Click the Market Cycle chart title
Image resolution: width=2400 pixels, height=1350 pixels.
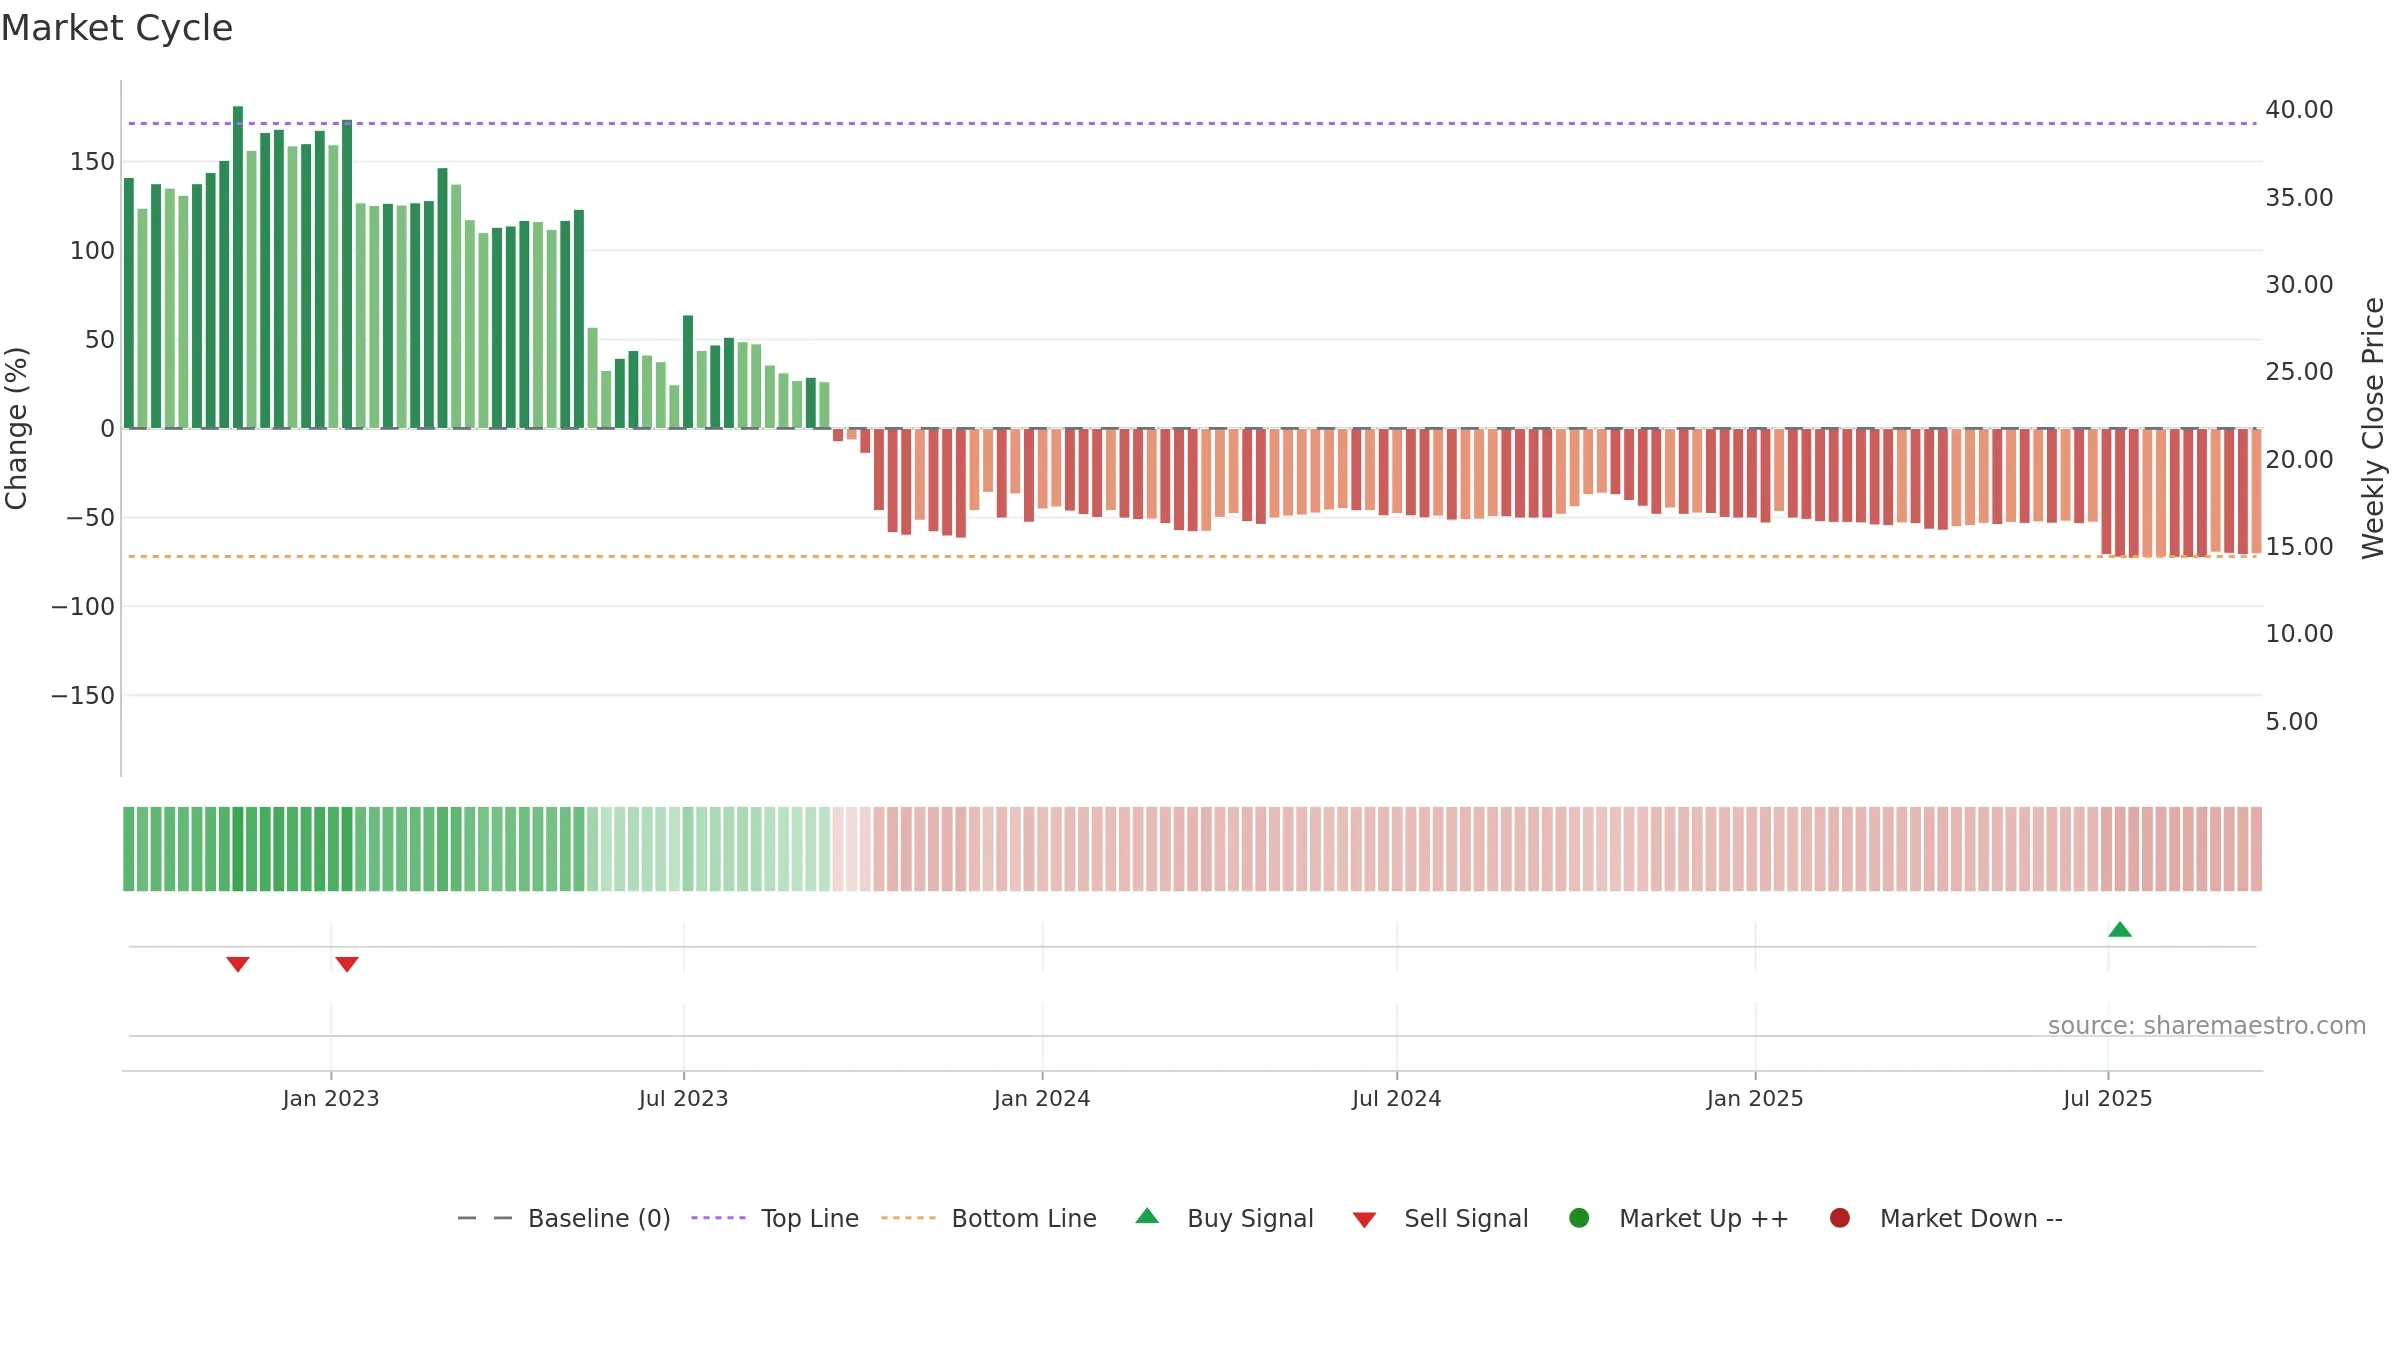[117, 28]
